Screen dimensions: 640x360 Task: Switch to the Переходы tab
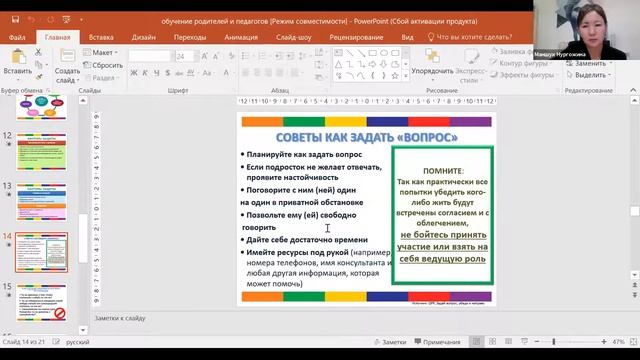pyautogui.click(x=190, y=37)
